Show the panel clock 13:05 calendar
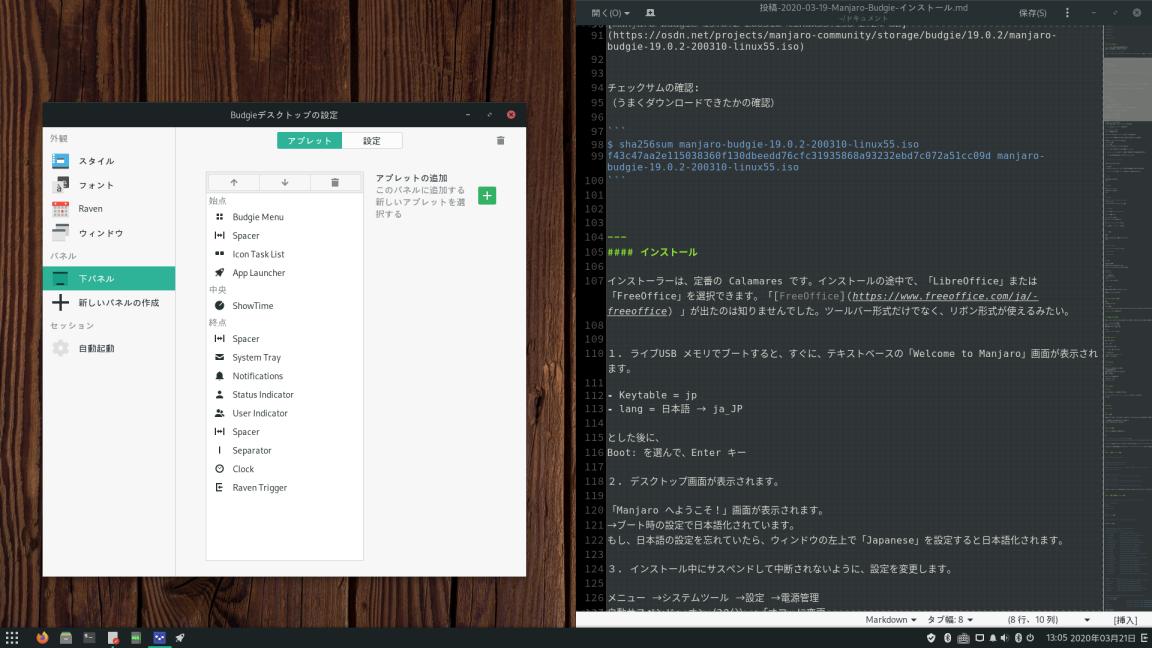 1090,638
